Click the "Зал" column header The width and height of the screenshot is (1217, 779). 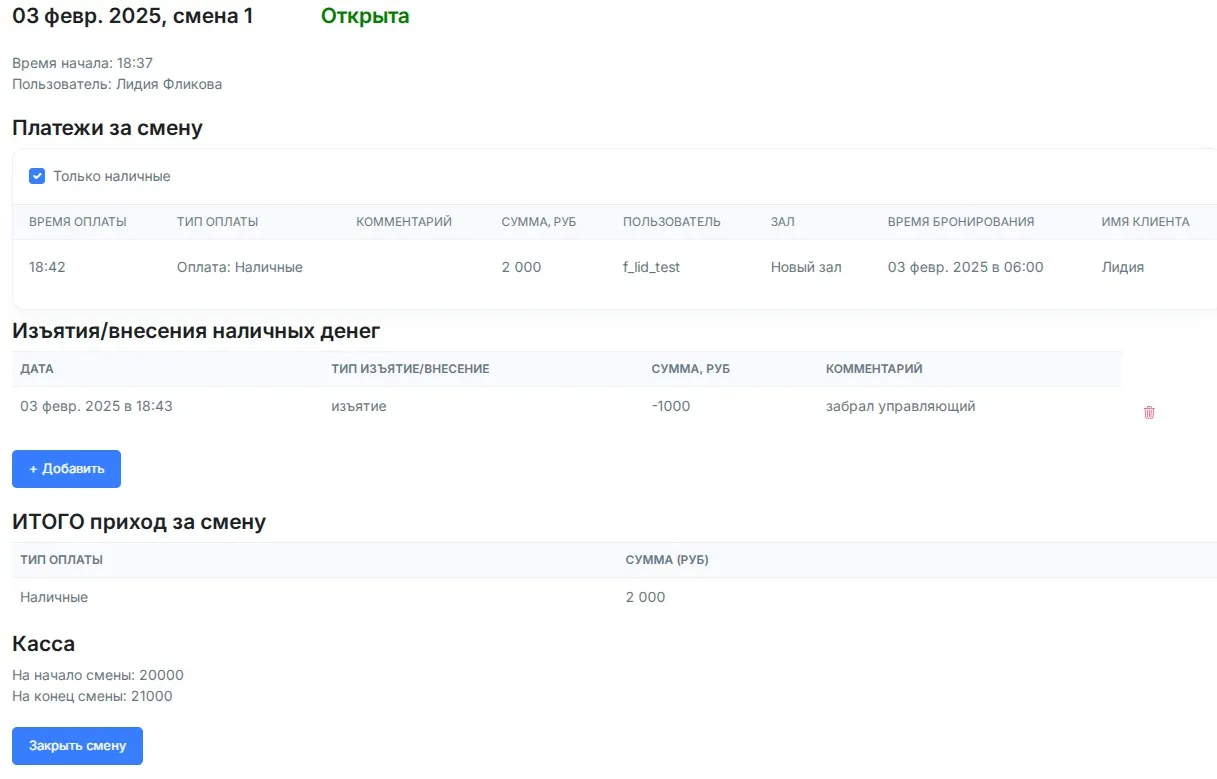coord(782,222)
